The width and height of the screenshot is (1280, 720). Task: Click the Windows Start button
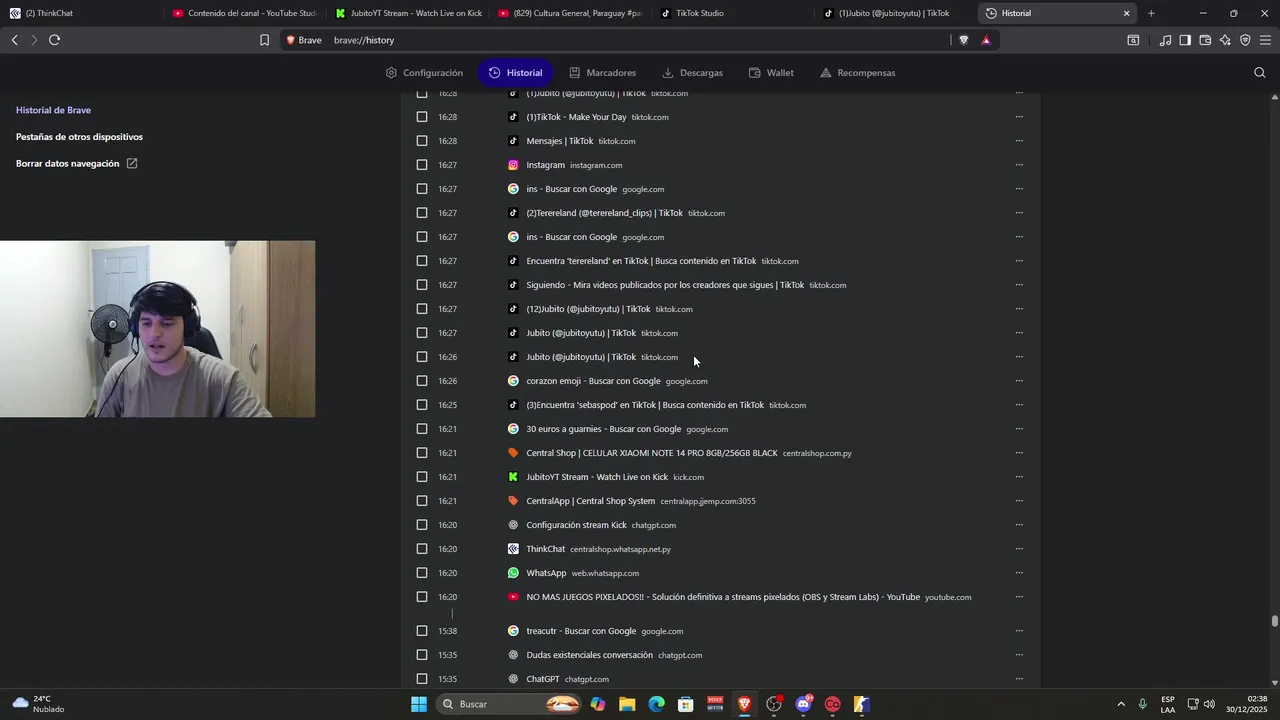pos(419,704)
